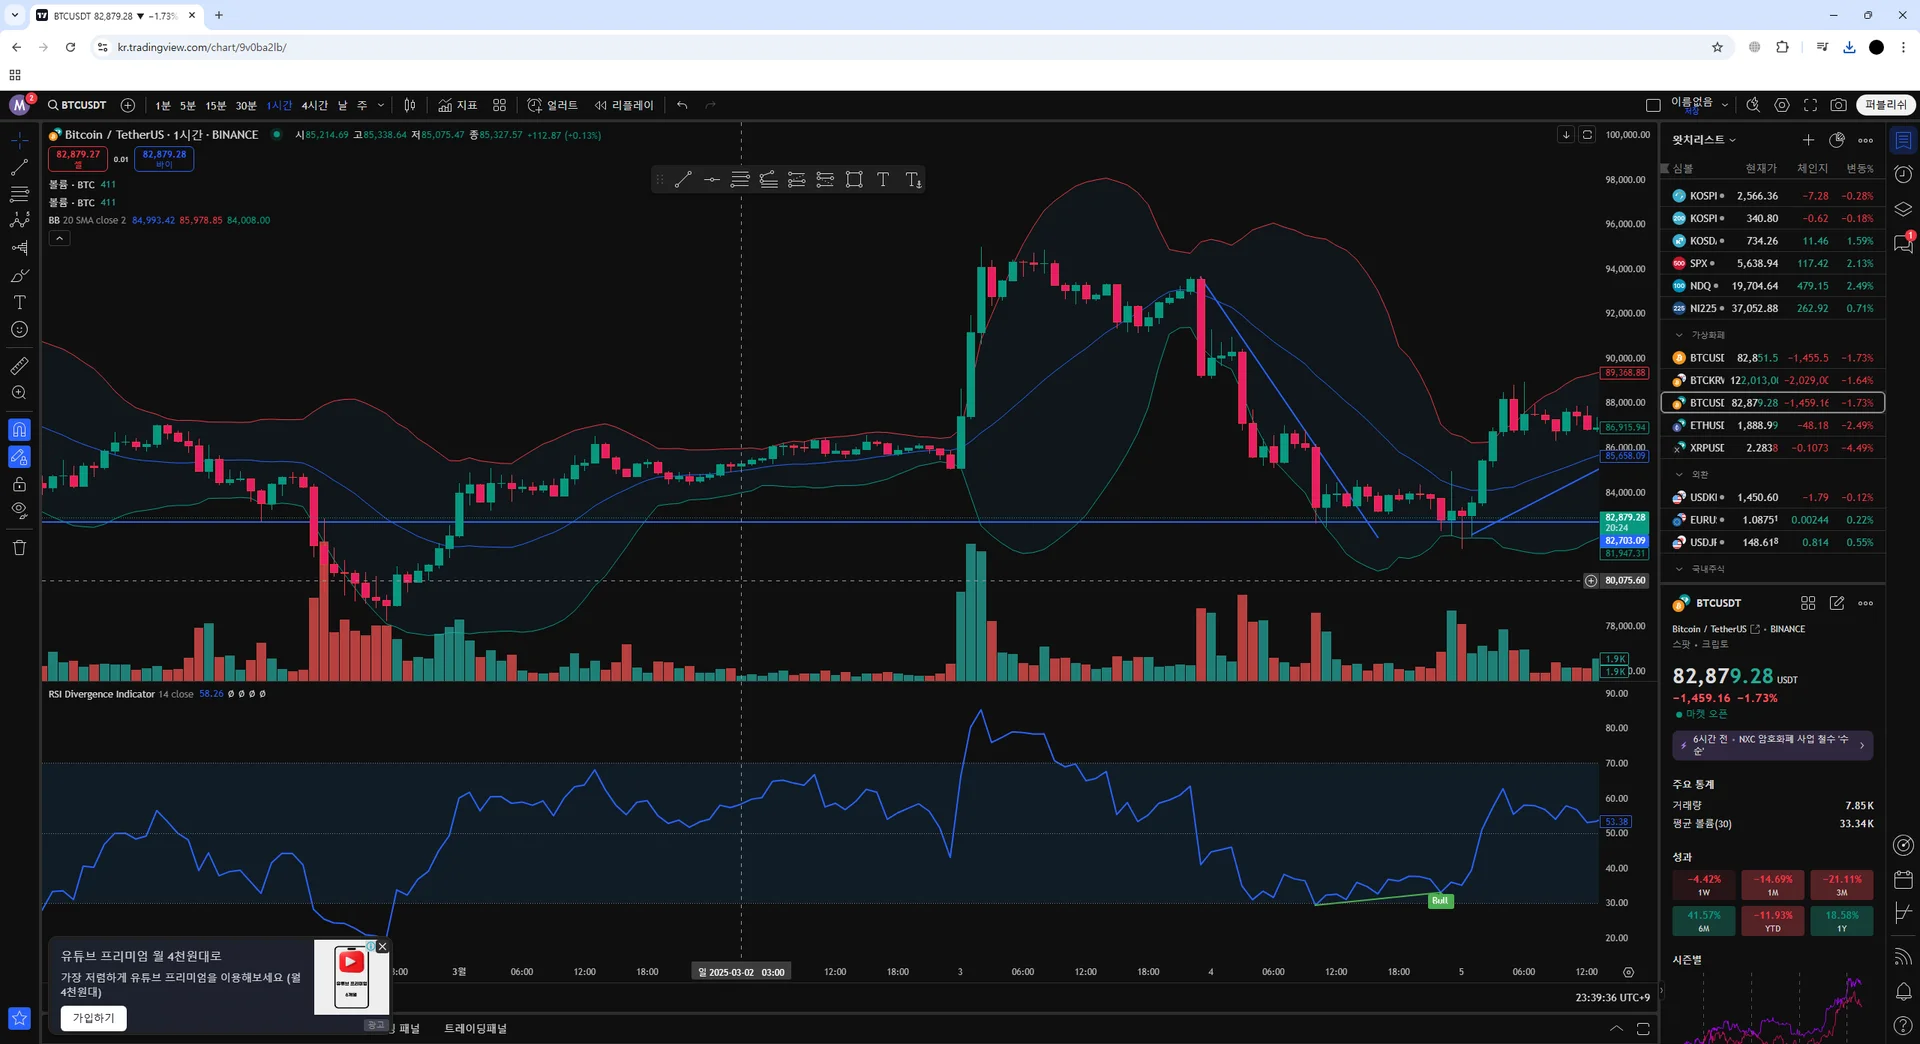Expand the timeframe intervals dropdown arrow
The width and height of the screenshot is (1920, 1044).
point(381,105)
